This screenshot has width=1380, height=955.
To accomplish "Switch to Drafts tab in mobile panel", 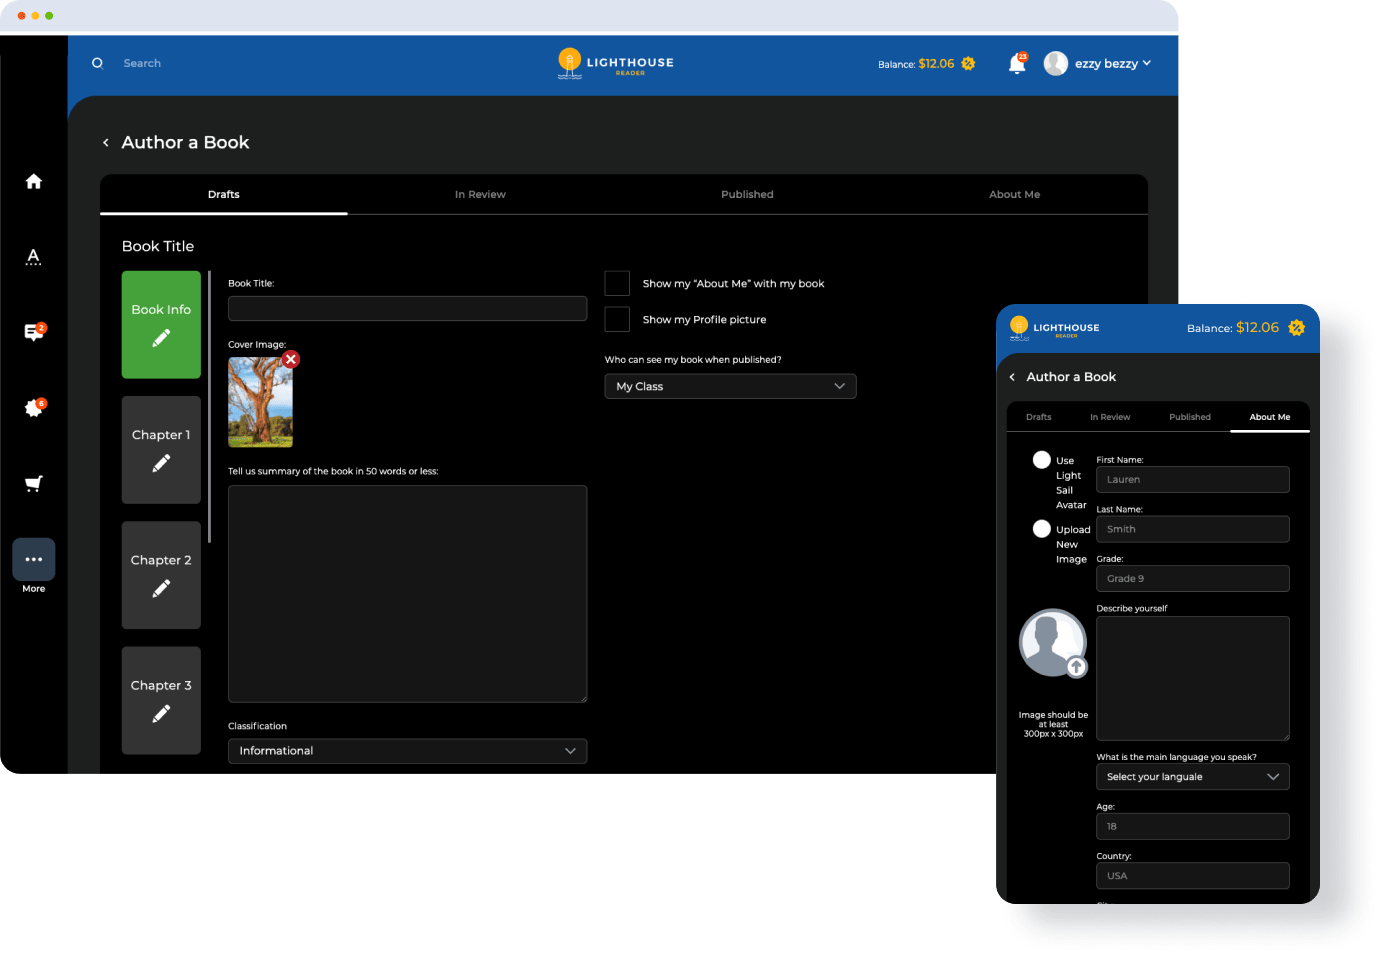I will pos(1039,417).
